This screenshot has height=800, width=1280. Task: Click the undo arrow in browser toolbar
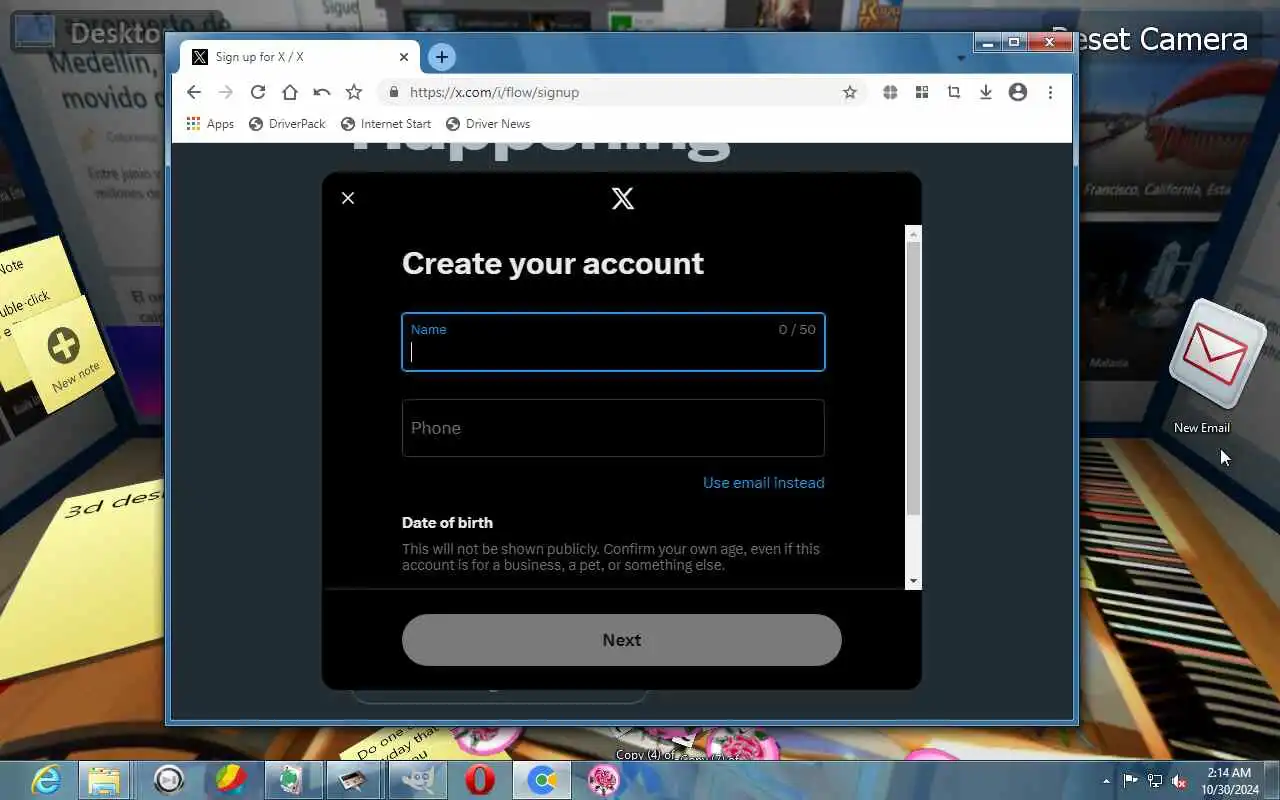coord(322,92)
